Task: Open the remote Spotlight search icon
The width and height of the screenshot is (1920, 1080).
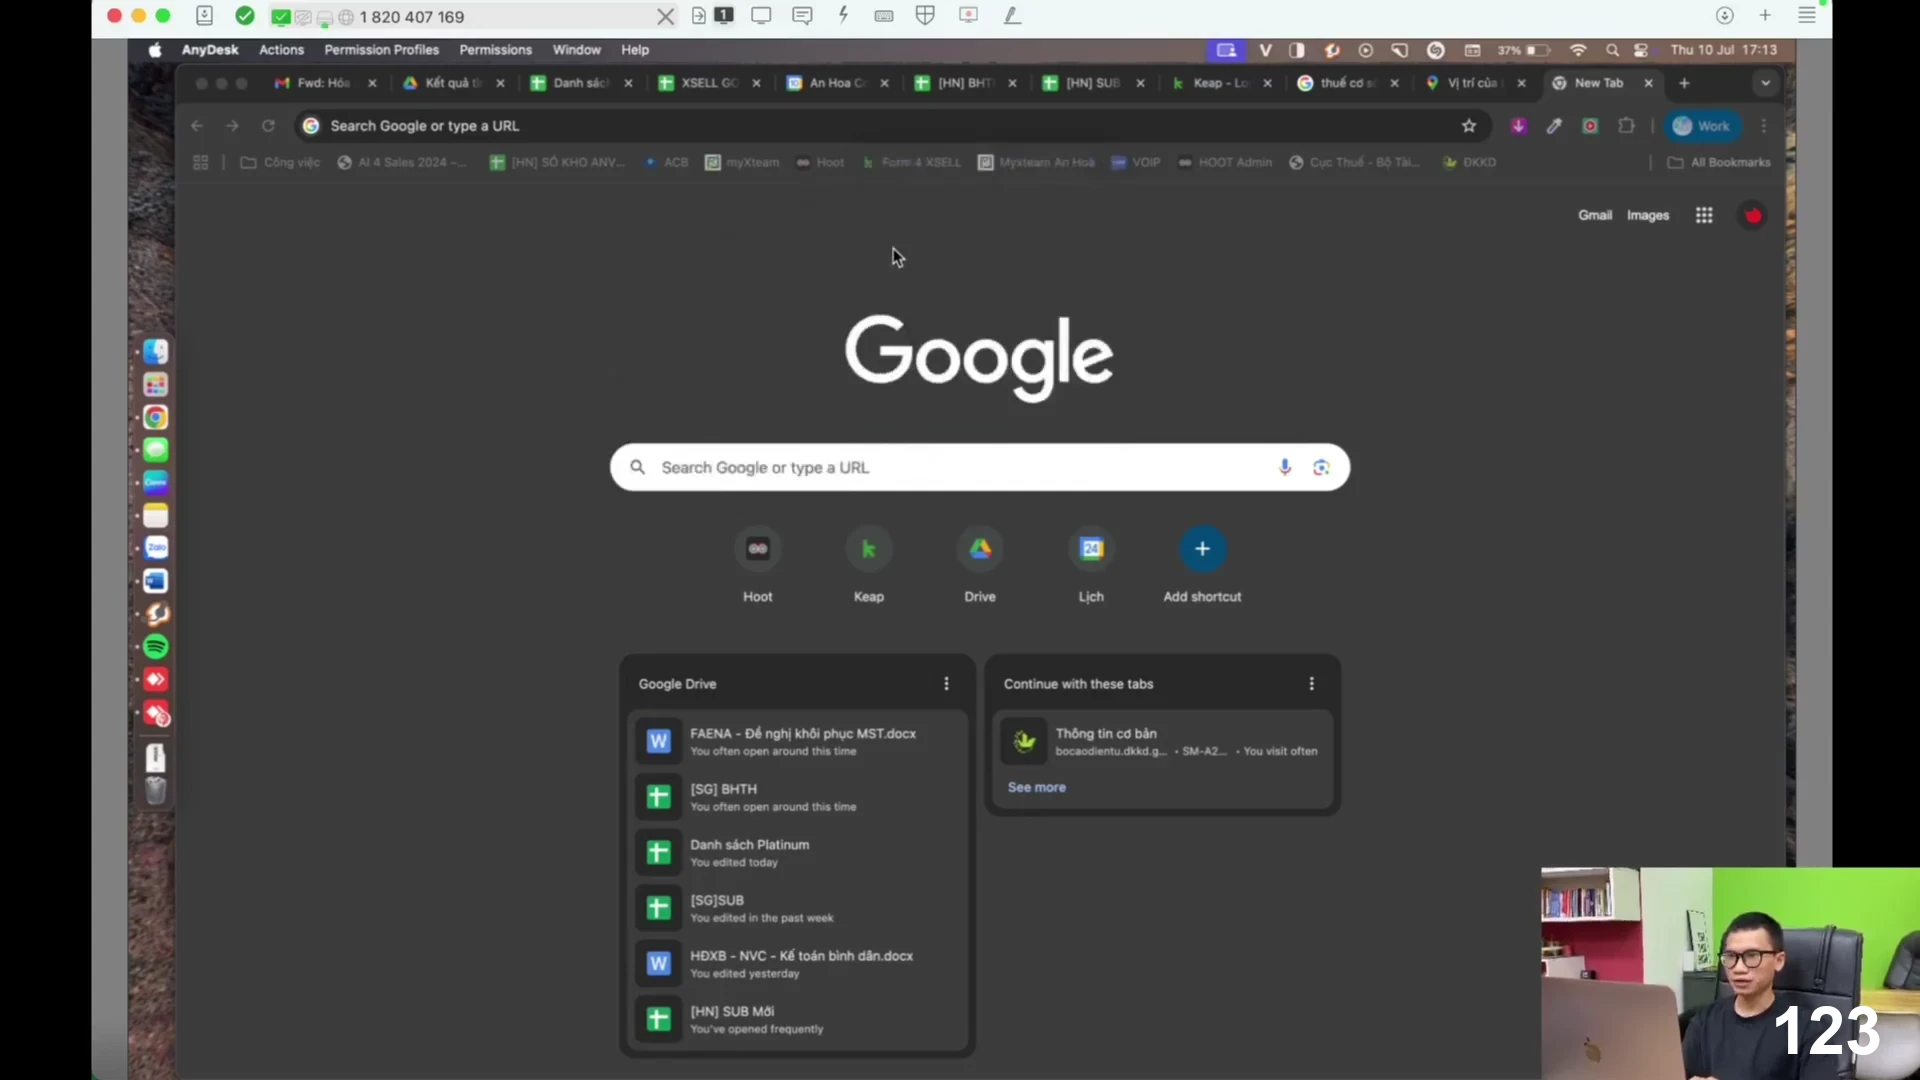Action: [x=1612, y=50]
